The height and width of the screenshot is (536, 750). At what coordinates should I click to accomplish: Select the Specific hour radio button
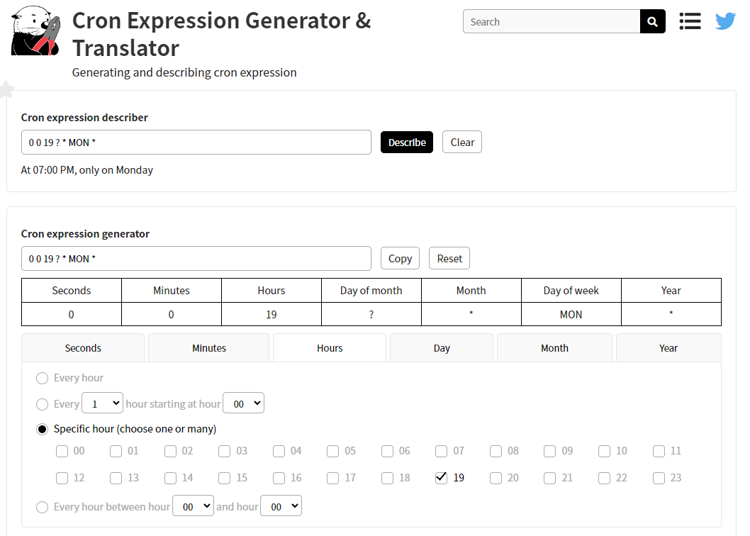point(42,429)
